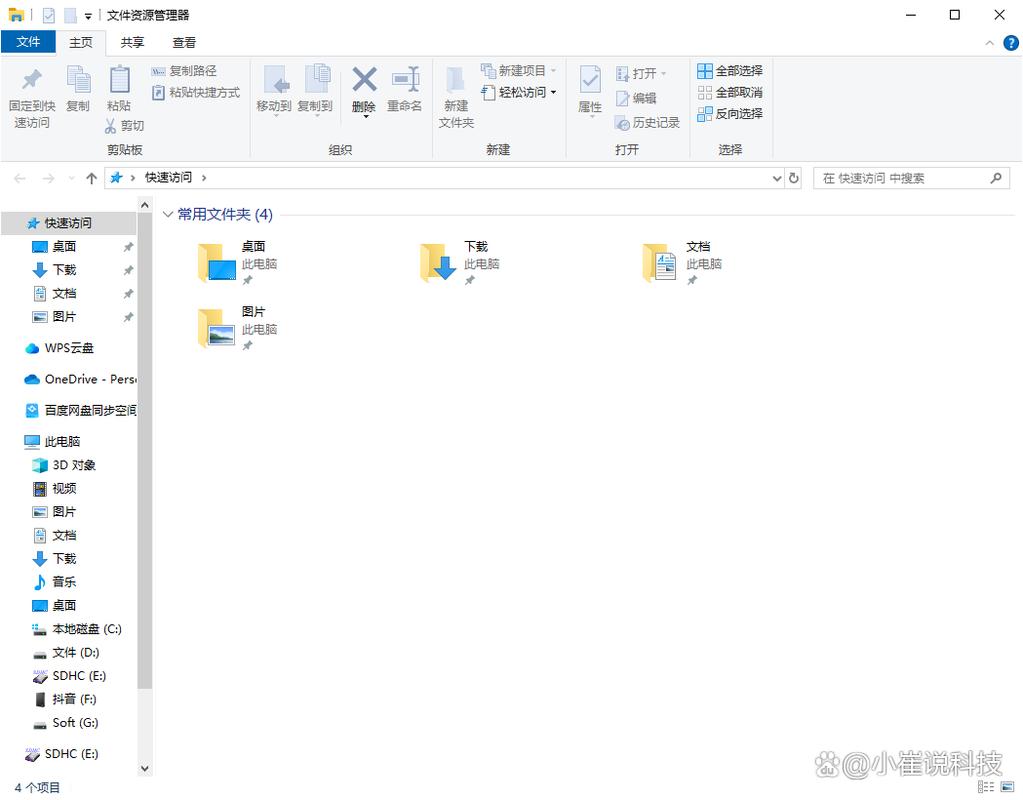The height and width of the screenshot is (800, 1023).
Task: Enable 全部选择 to select all items
Action: tap(729, 69)
